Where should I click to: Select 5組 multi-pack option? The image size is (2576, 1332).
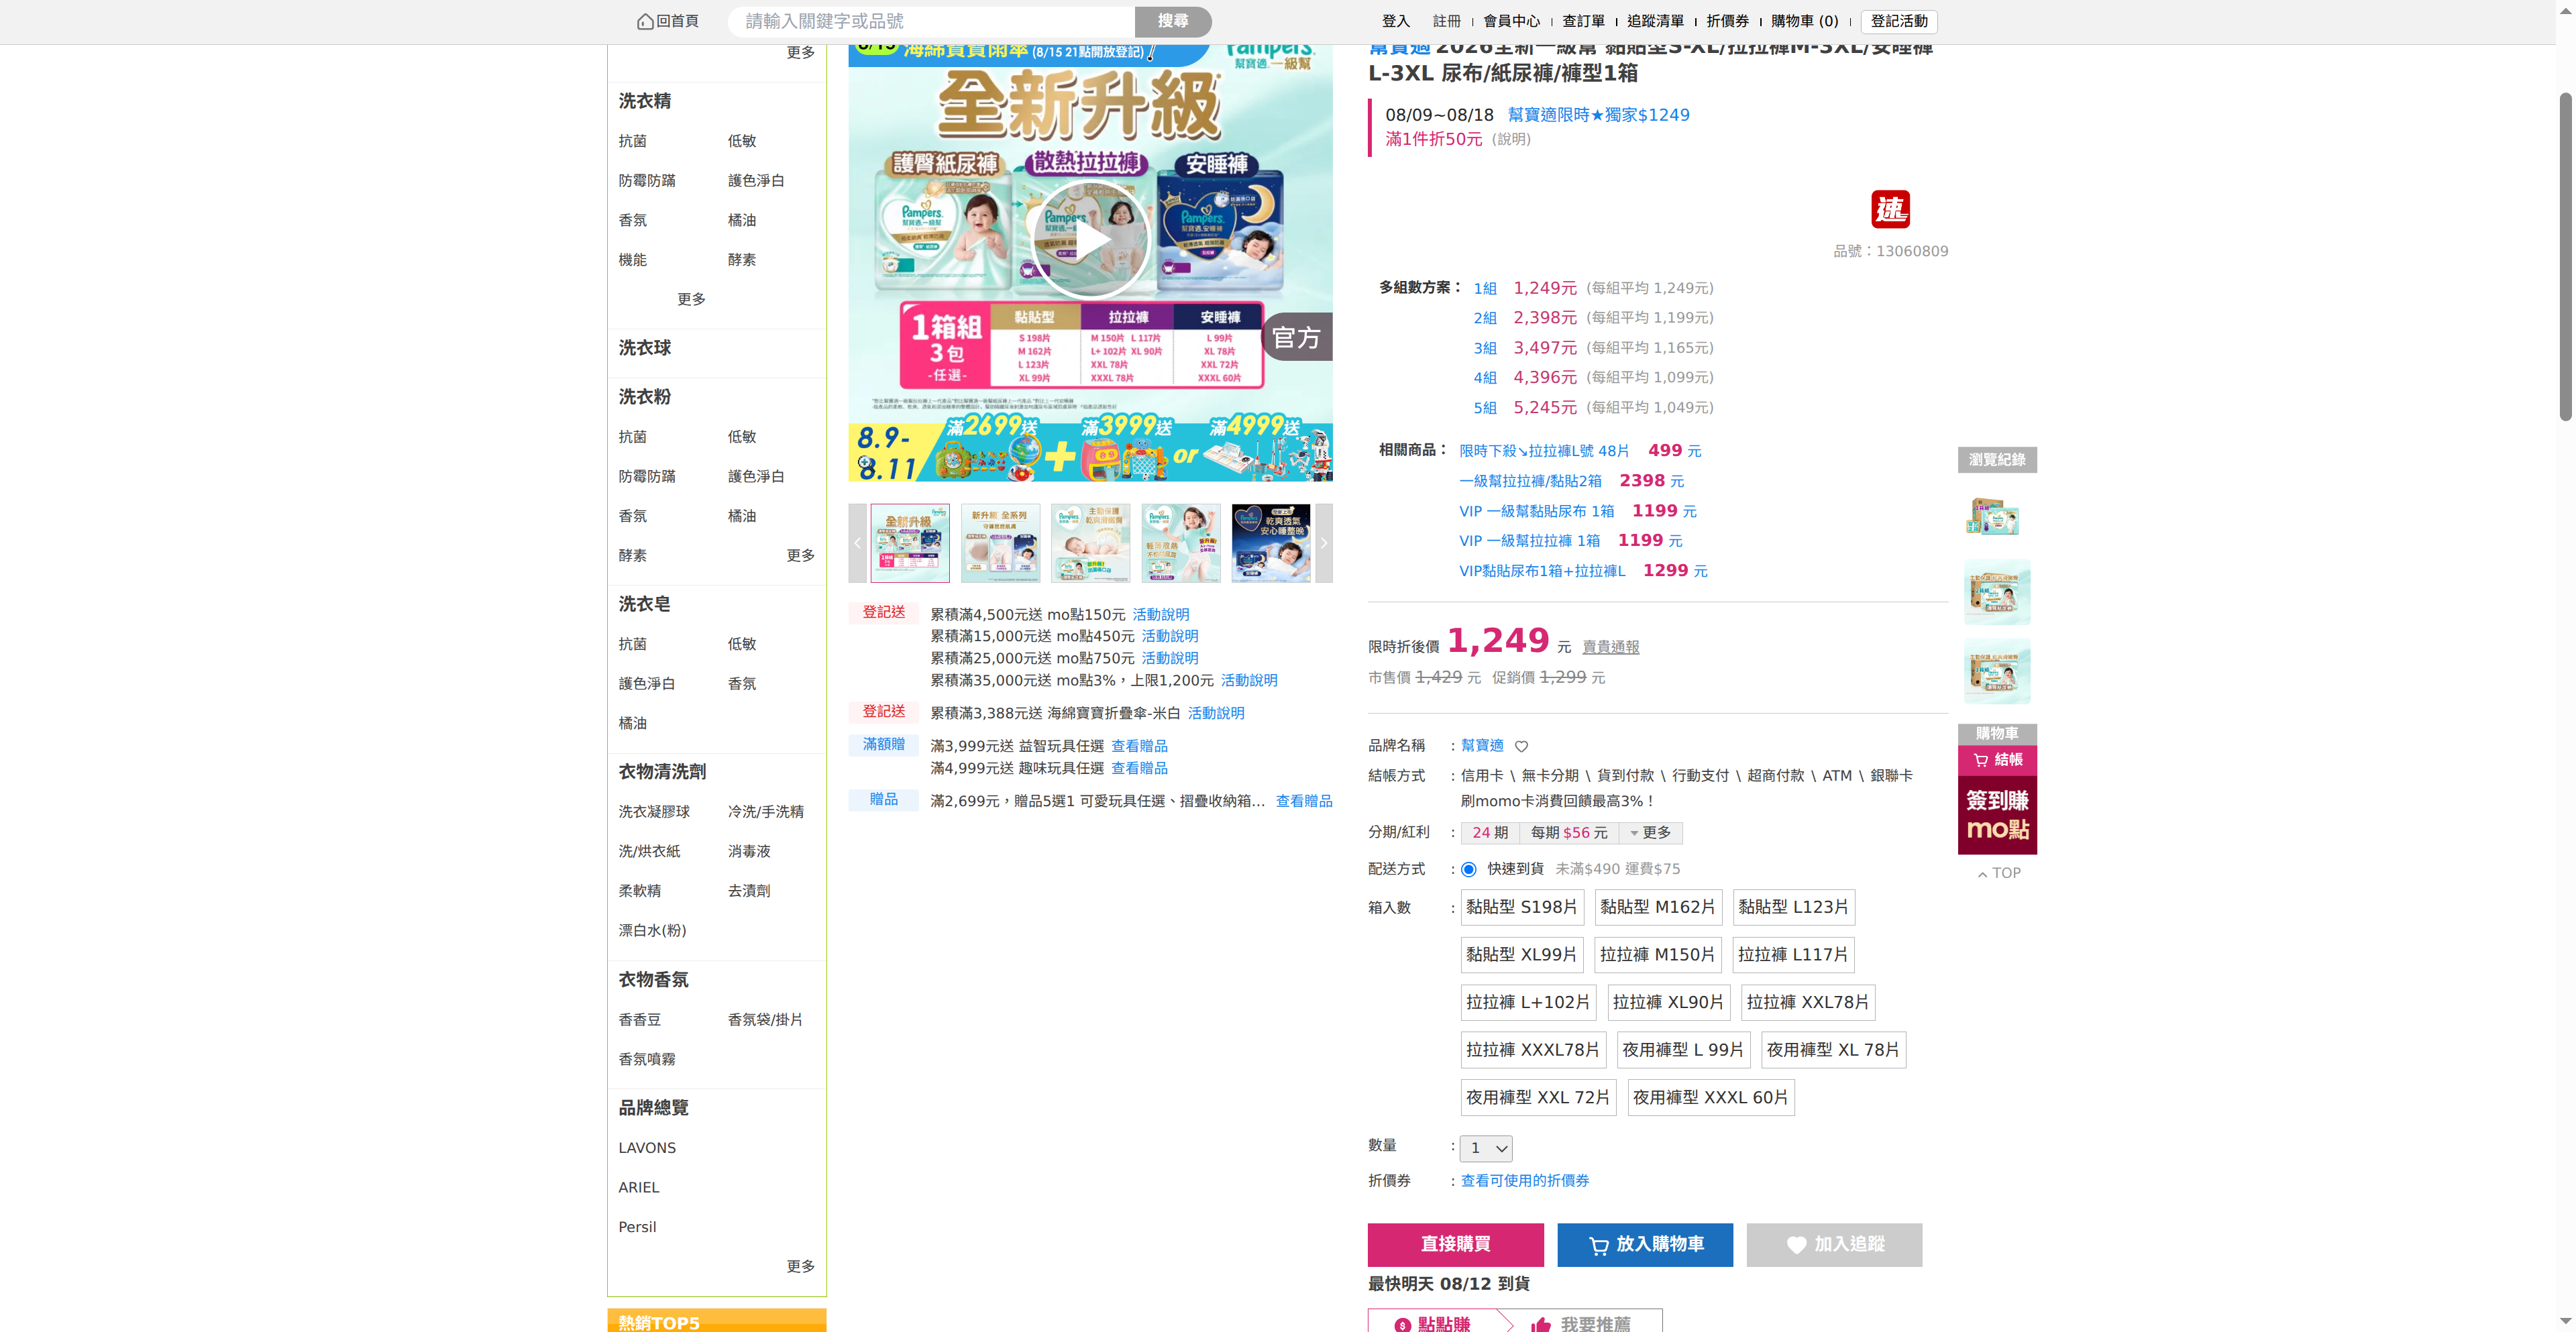pyautogui.click(x=1485, y=408)
